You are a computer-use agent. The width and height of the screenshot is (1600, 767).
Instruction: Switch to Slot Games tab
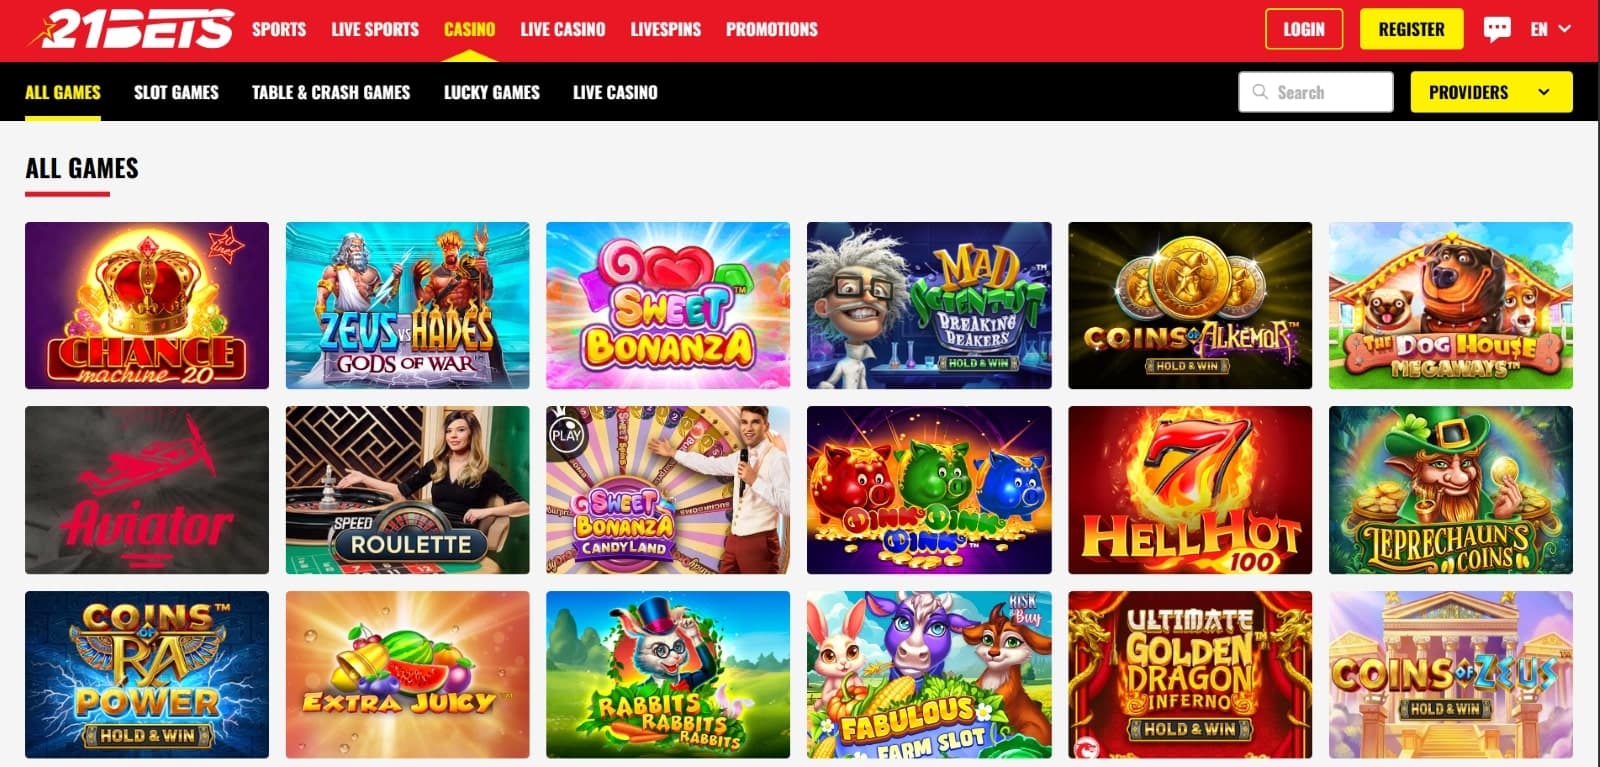click(176, 92)
